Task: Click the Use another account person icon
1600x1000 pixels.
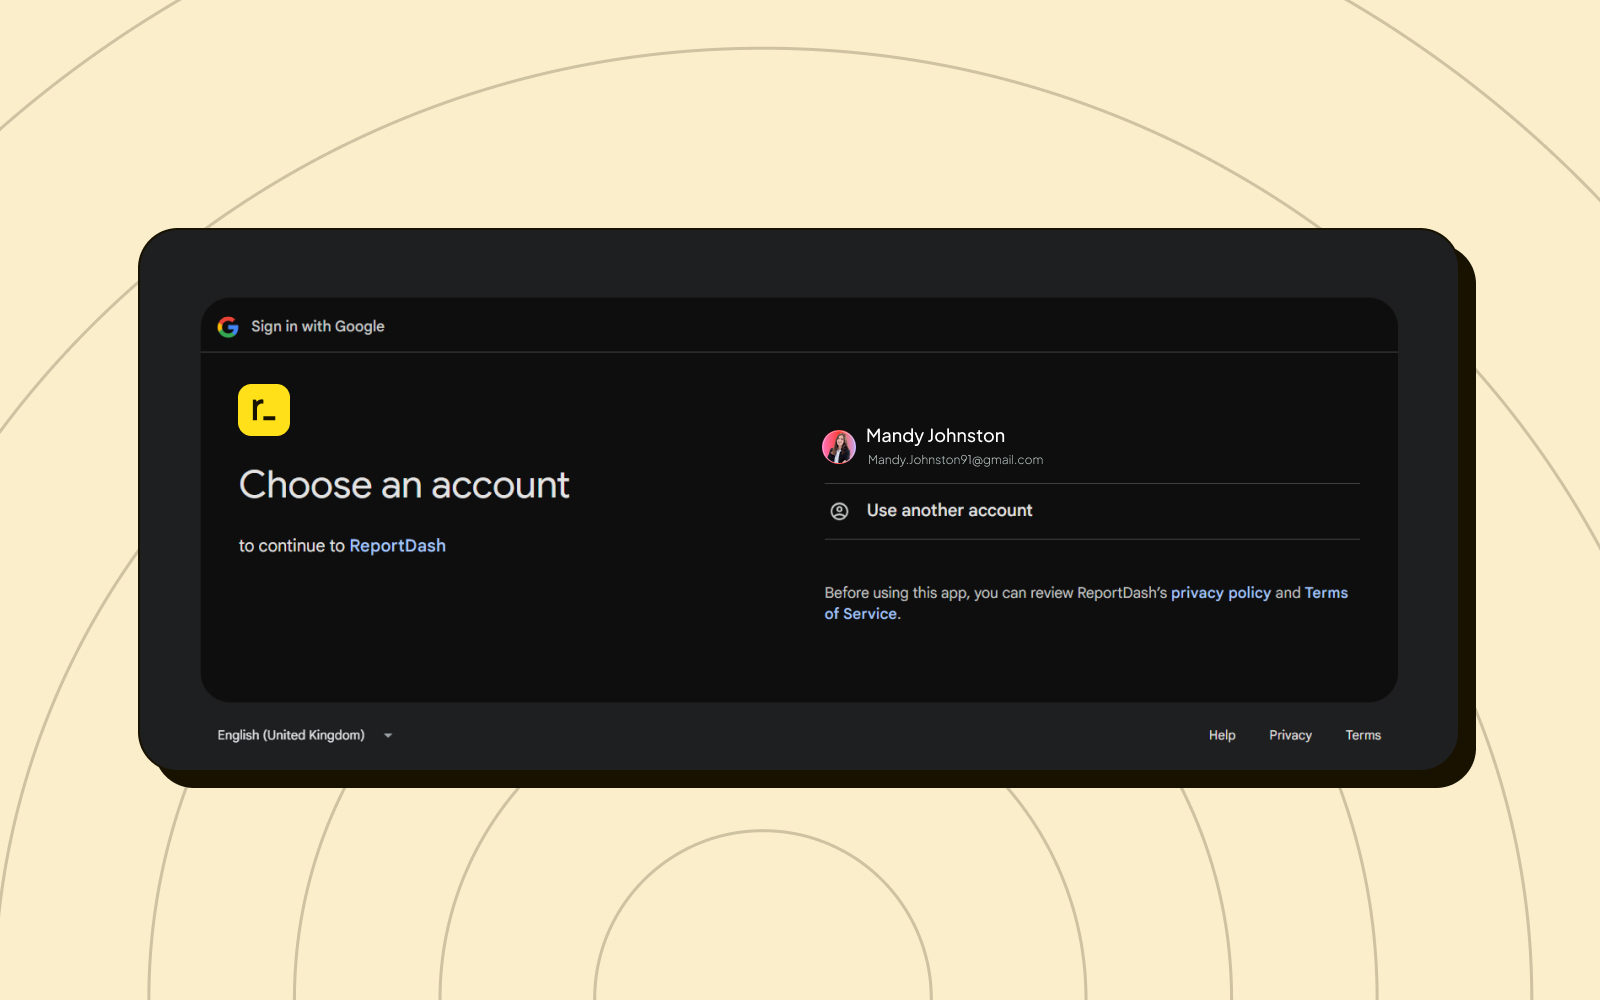Action: [839, 511]
